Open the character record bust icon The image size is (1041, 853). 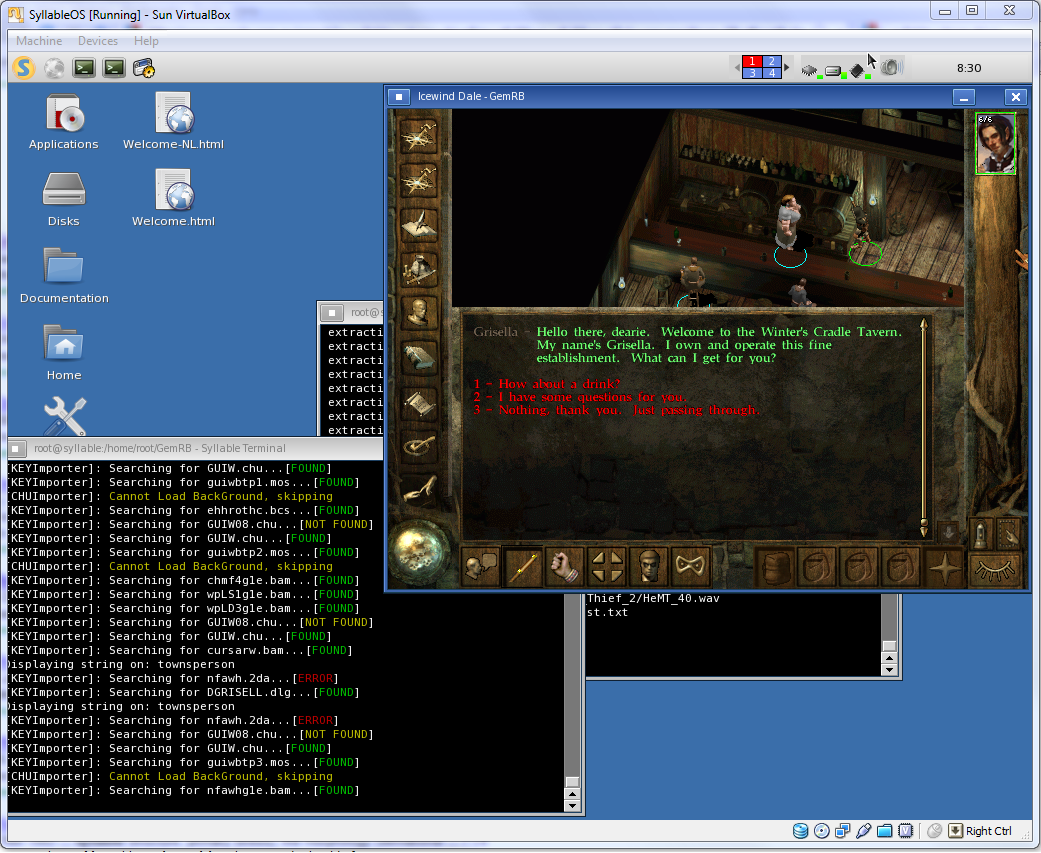tap(419, 313)
